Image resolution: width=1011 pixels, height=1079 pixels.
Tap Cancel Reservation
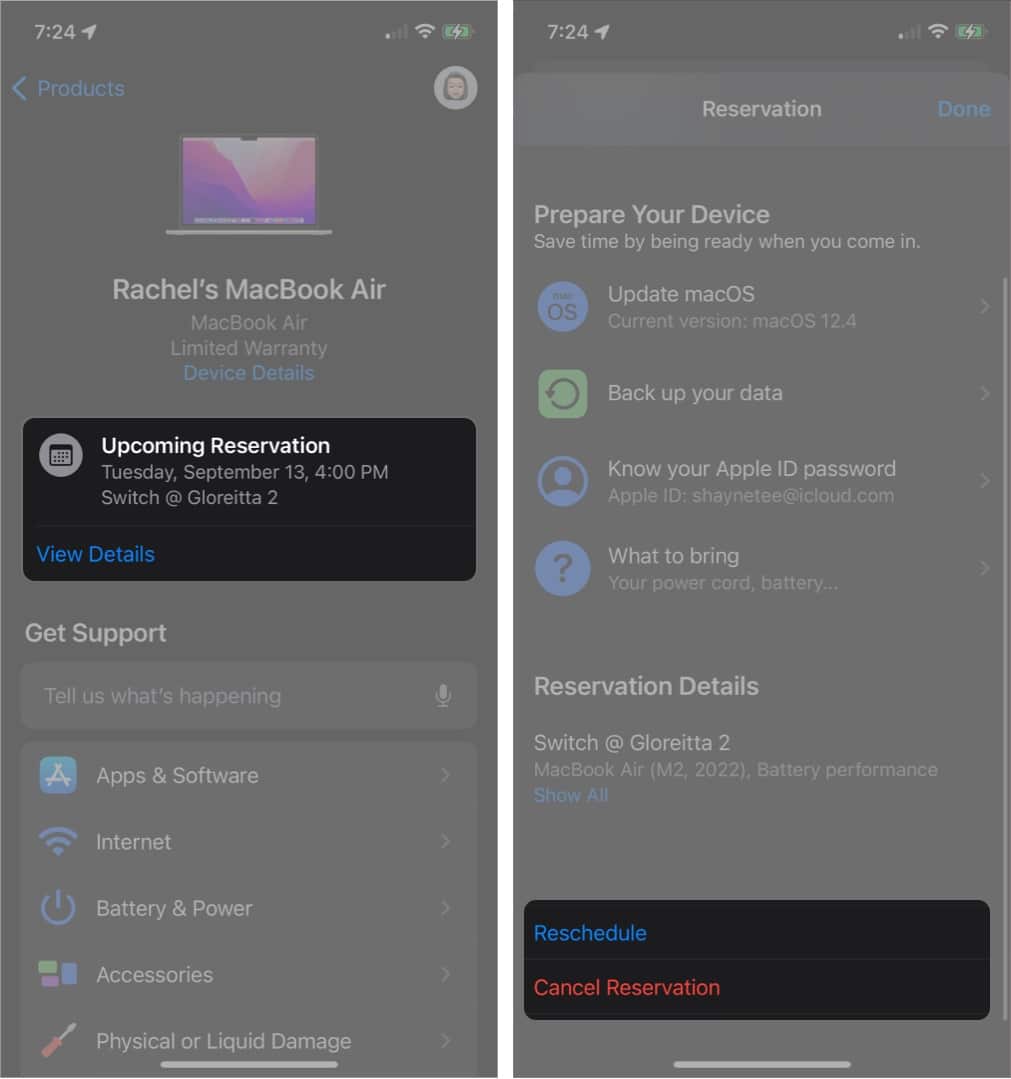coord(627,987)
